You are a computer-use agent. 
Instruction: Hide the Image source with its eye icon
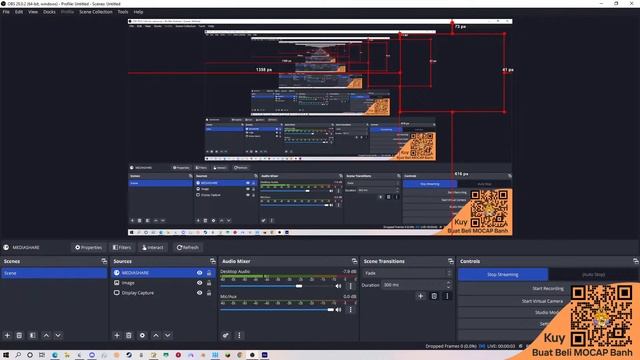pyautogui.click(x=200, y=282)
